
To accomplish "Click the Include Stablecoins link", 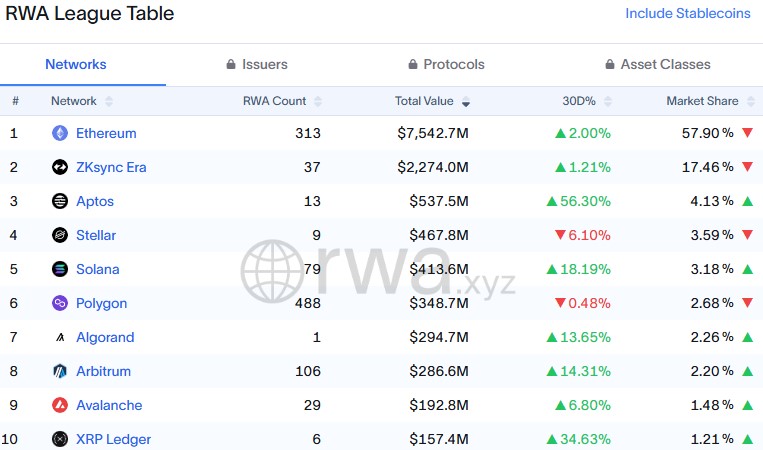I will point(688,14).
